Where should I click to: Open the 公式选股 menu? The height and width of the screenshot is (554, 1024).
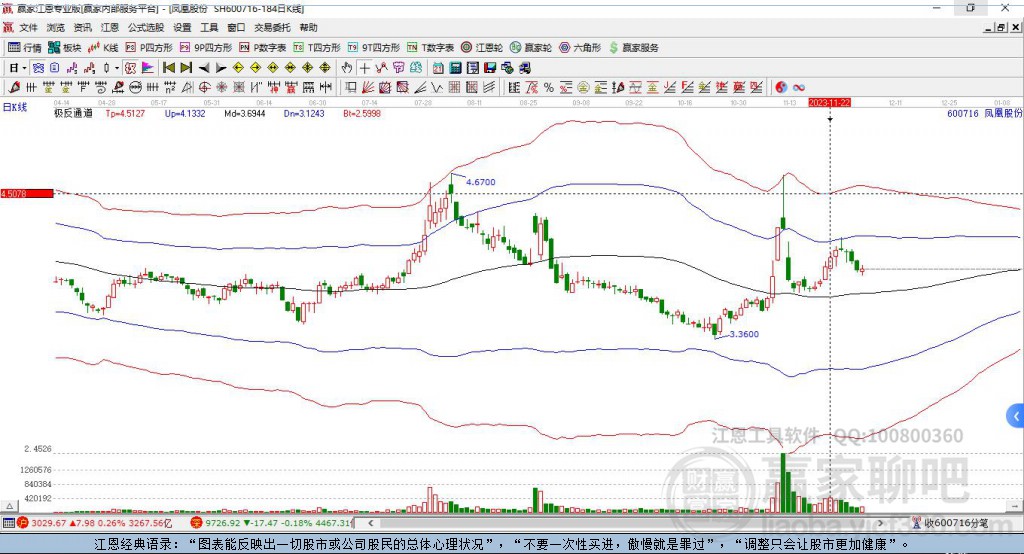pyautogui.click(x=145, y=28)
